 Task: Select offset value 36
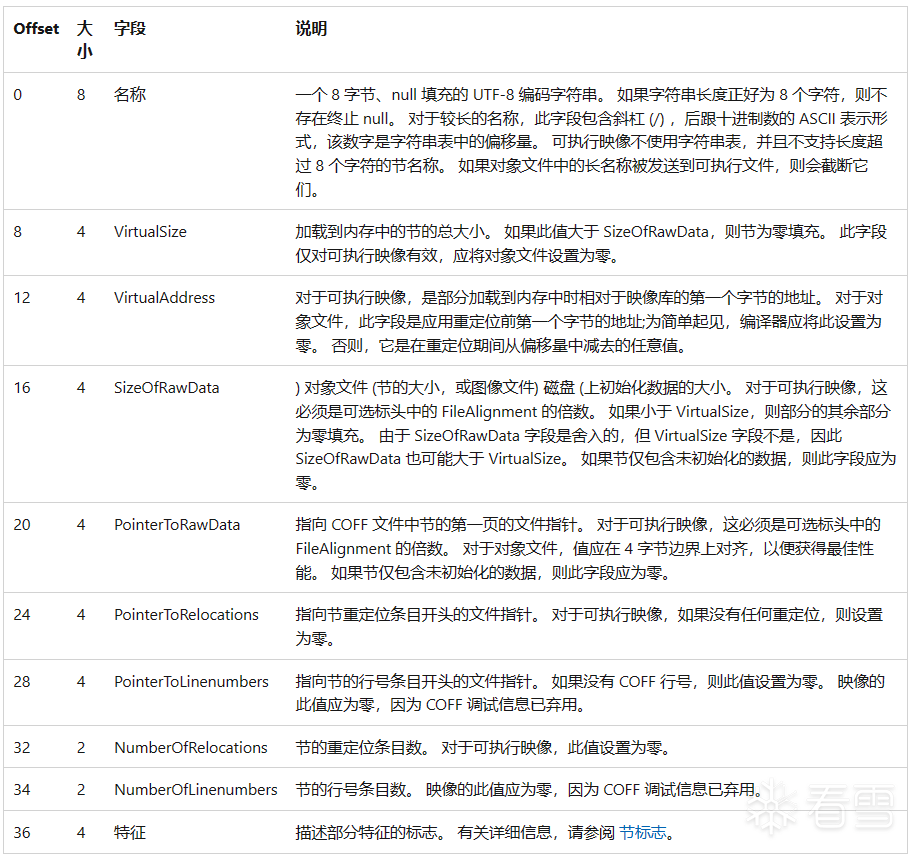click(22, 832)
